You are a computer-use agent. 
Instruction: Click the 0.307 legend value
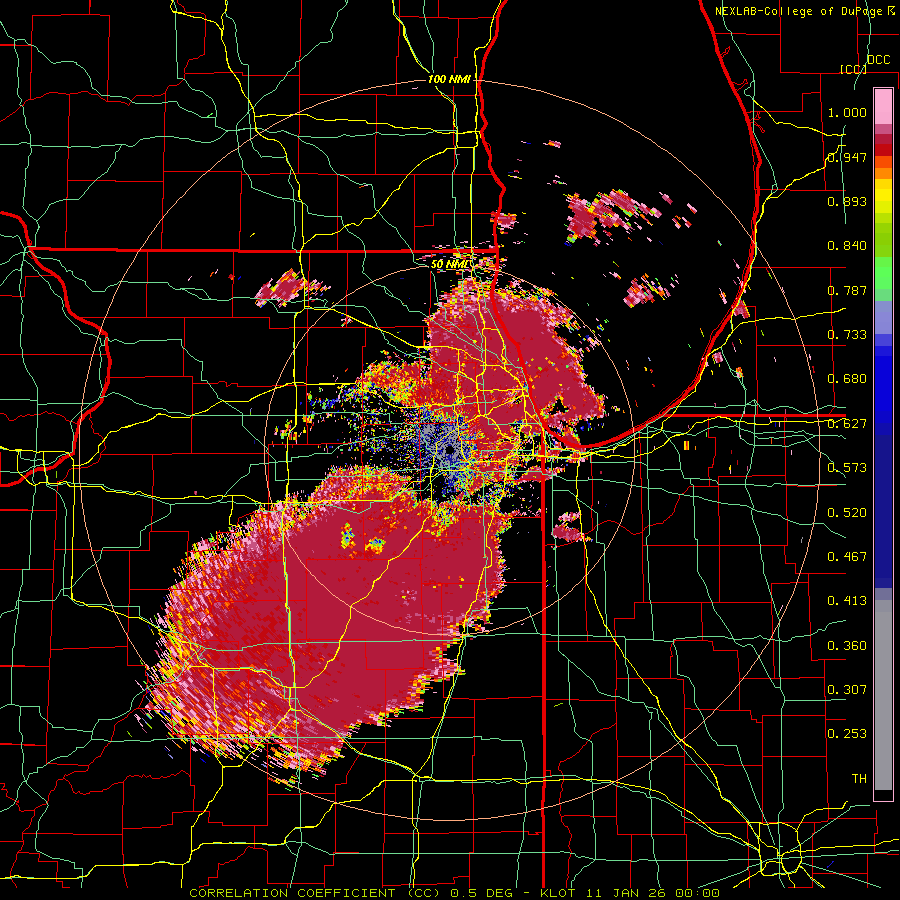[847, 690]
